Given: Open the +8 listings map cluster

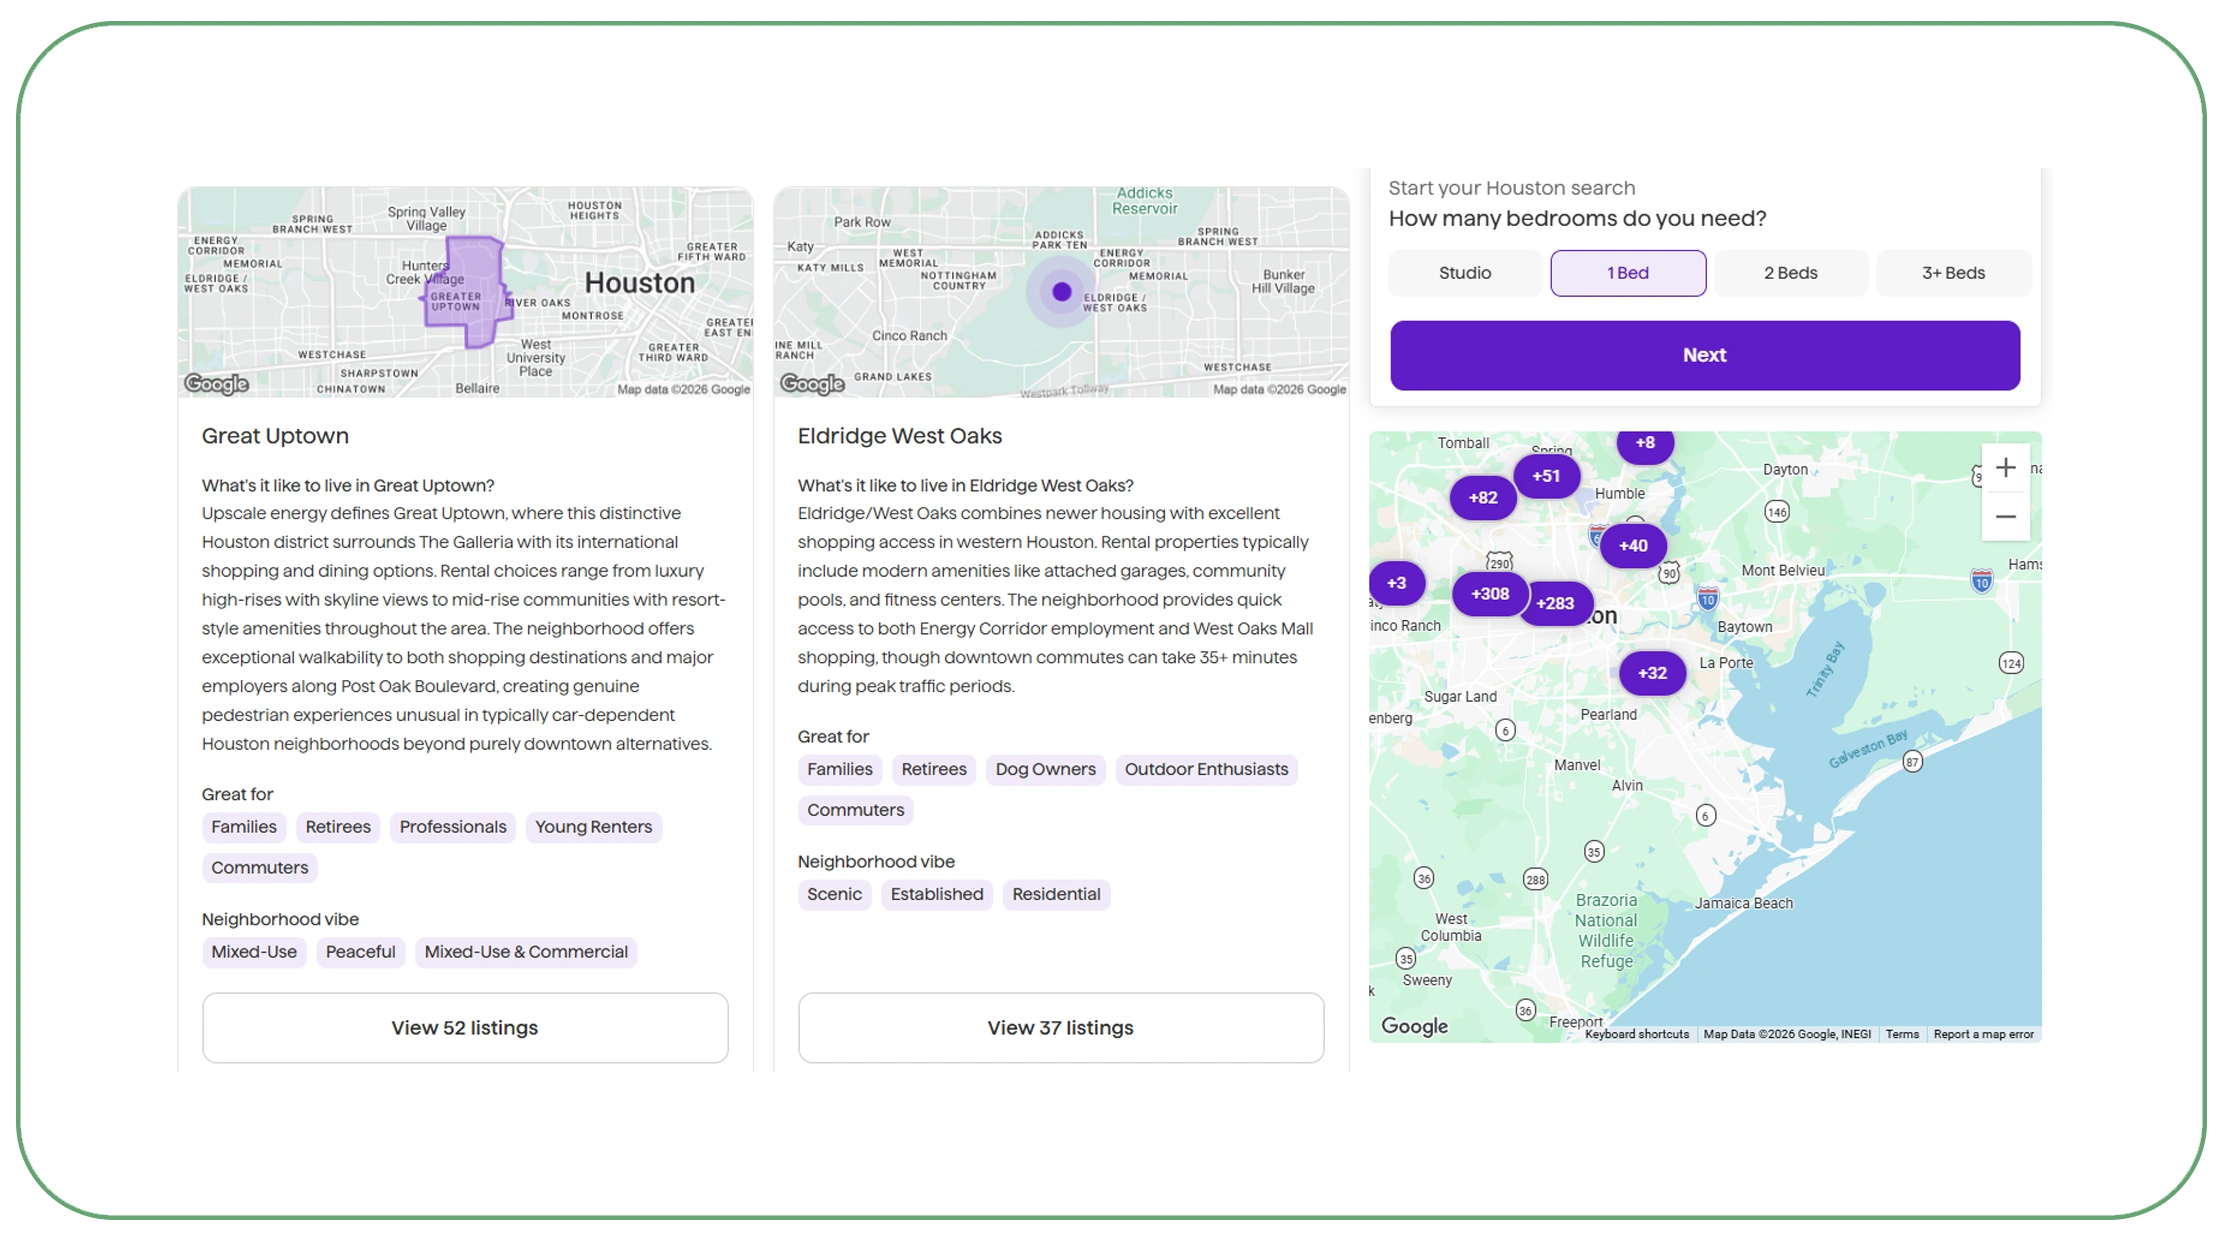Looking at the screenshot, I should click(x=1645, y=444).
